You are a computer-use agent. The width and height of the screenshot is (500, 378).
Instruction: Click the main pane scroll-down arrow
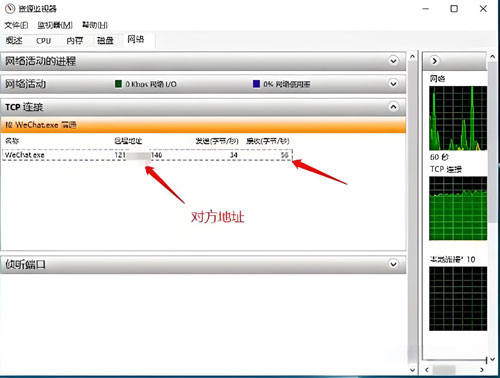(412, 370)
